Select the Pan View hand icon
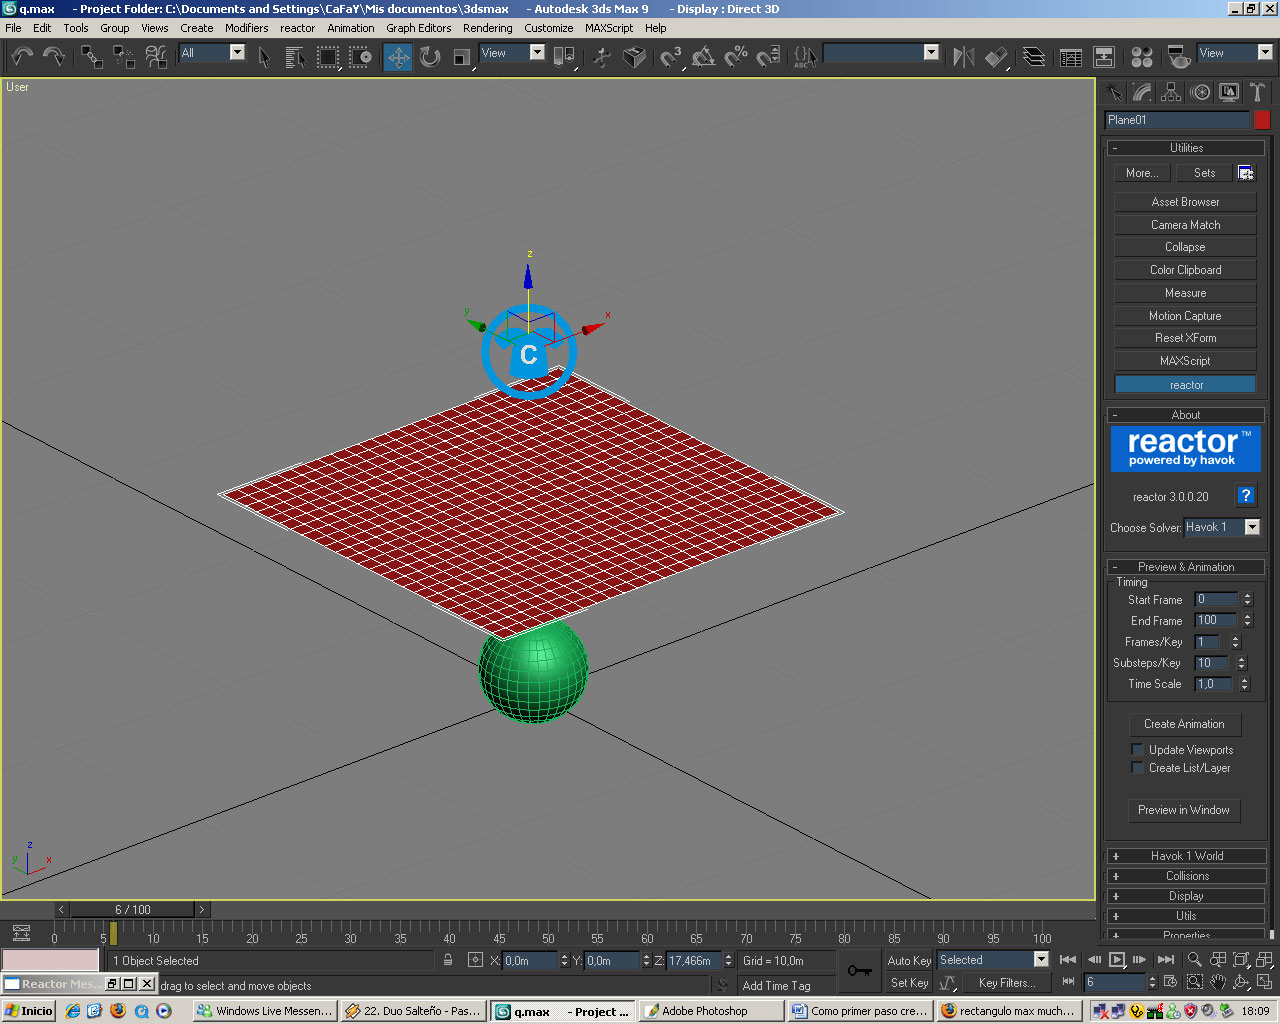The image size is (1280, 1024). (x=1217, y=983)
